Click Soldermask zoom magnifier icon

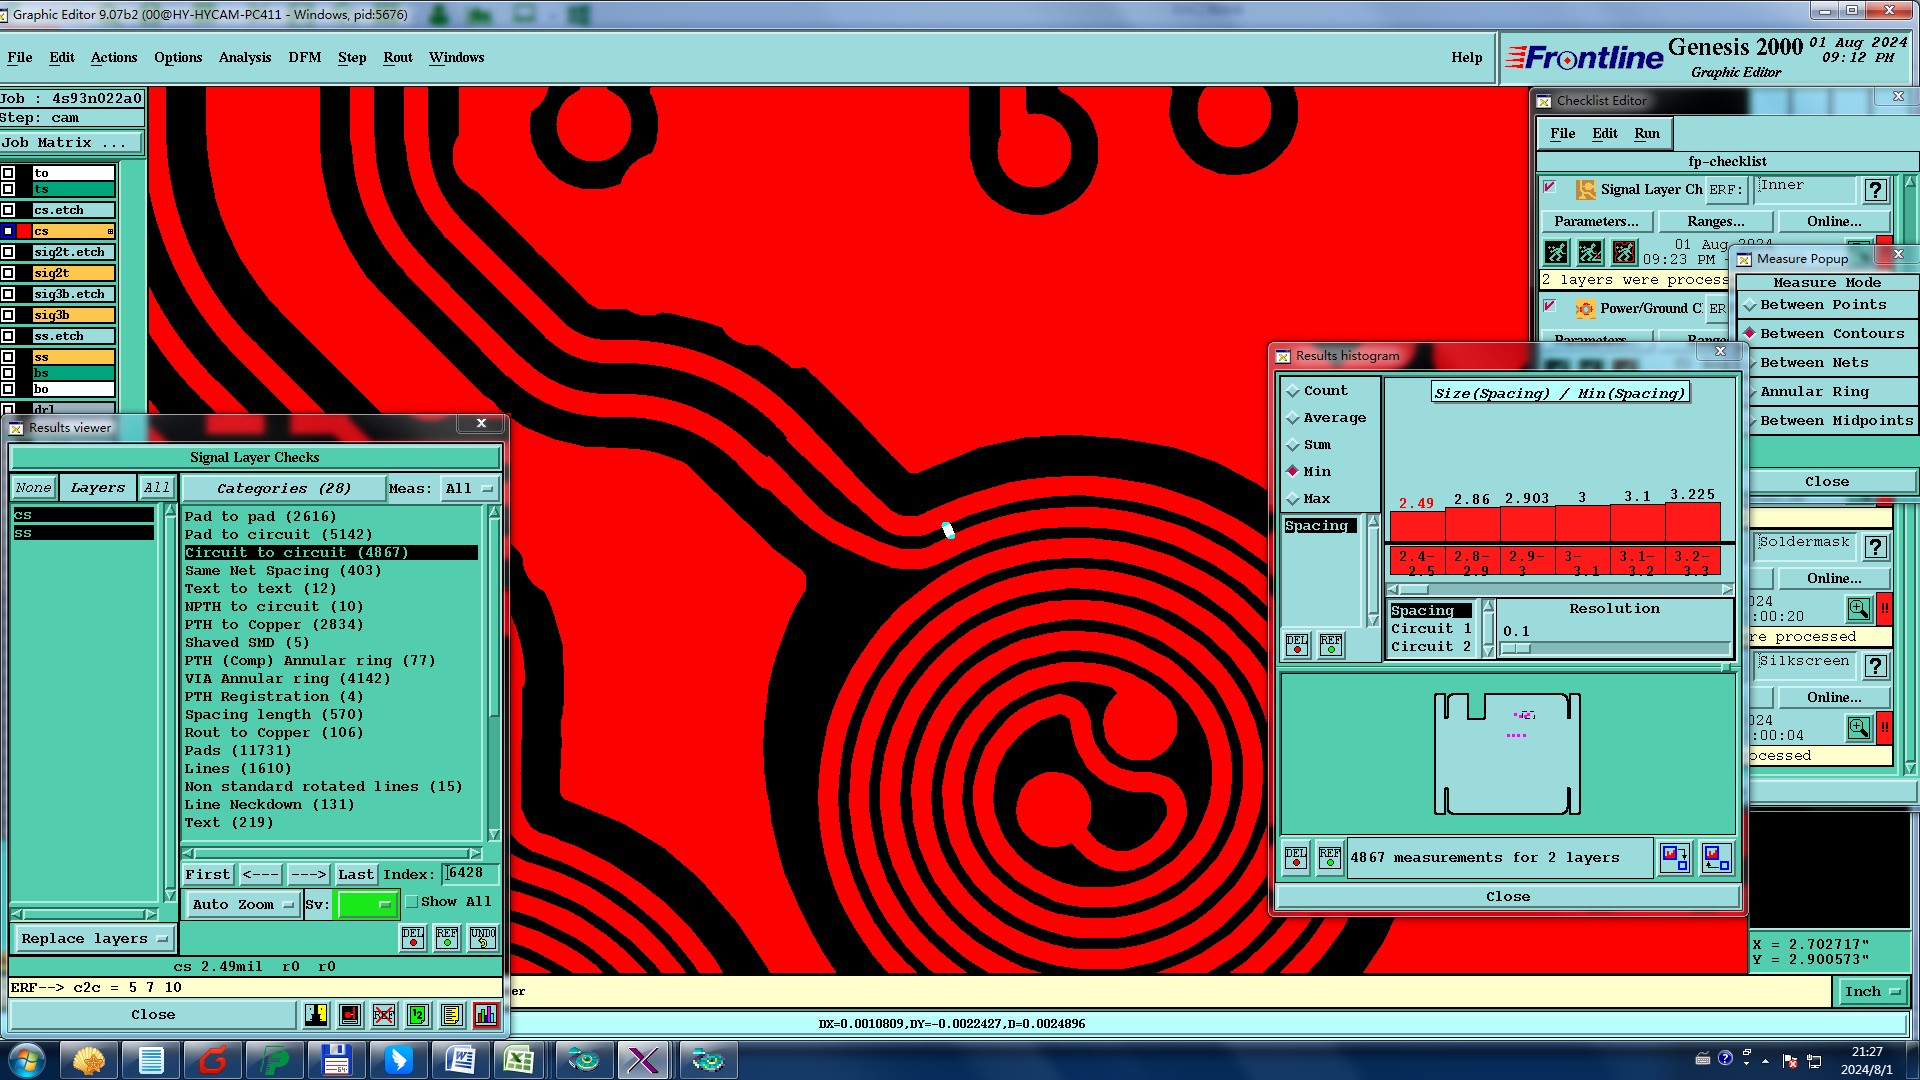pos(1858,609)
